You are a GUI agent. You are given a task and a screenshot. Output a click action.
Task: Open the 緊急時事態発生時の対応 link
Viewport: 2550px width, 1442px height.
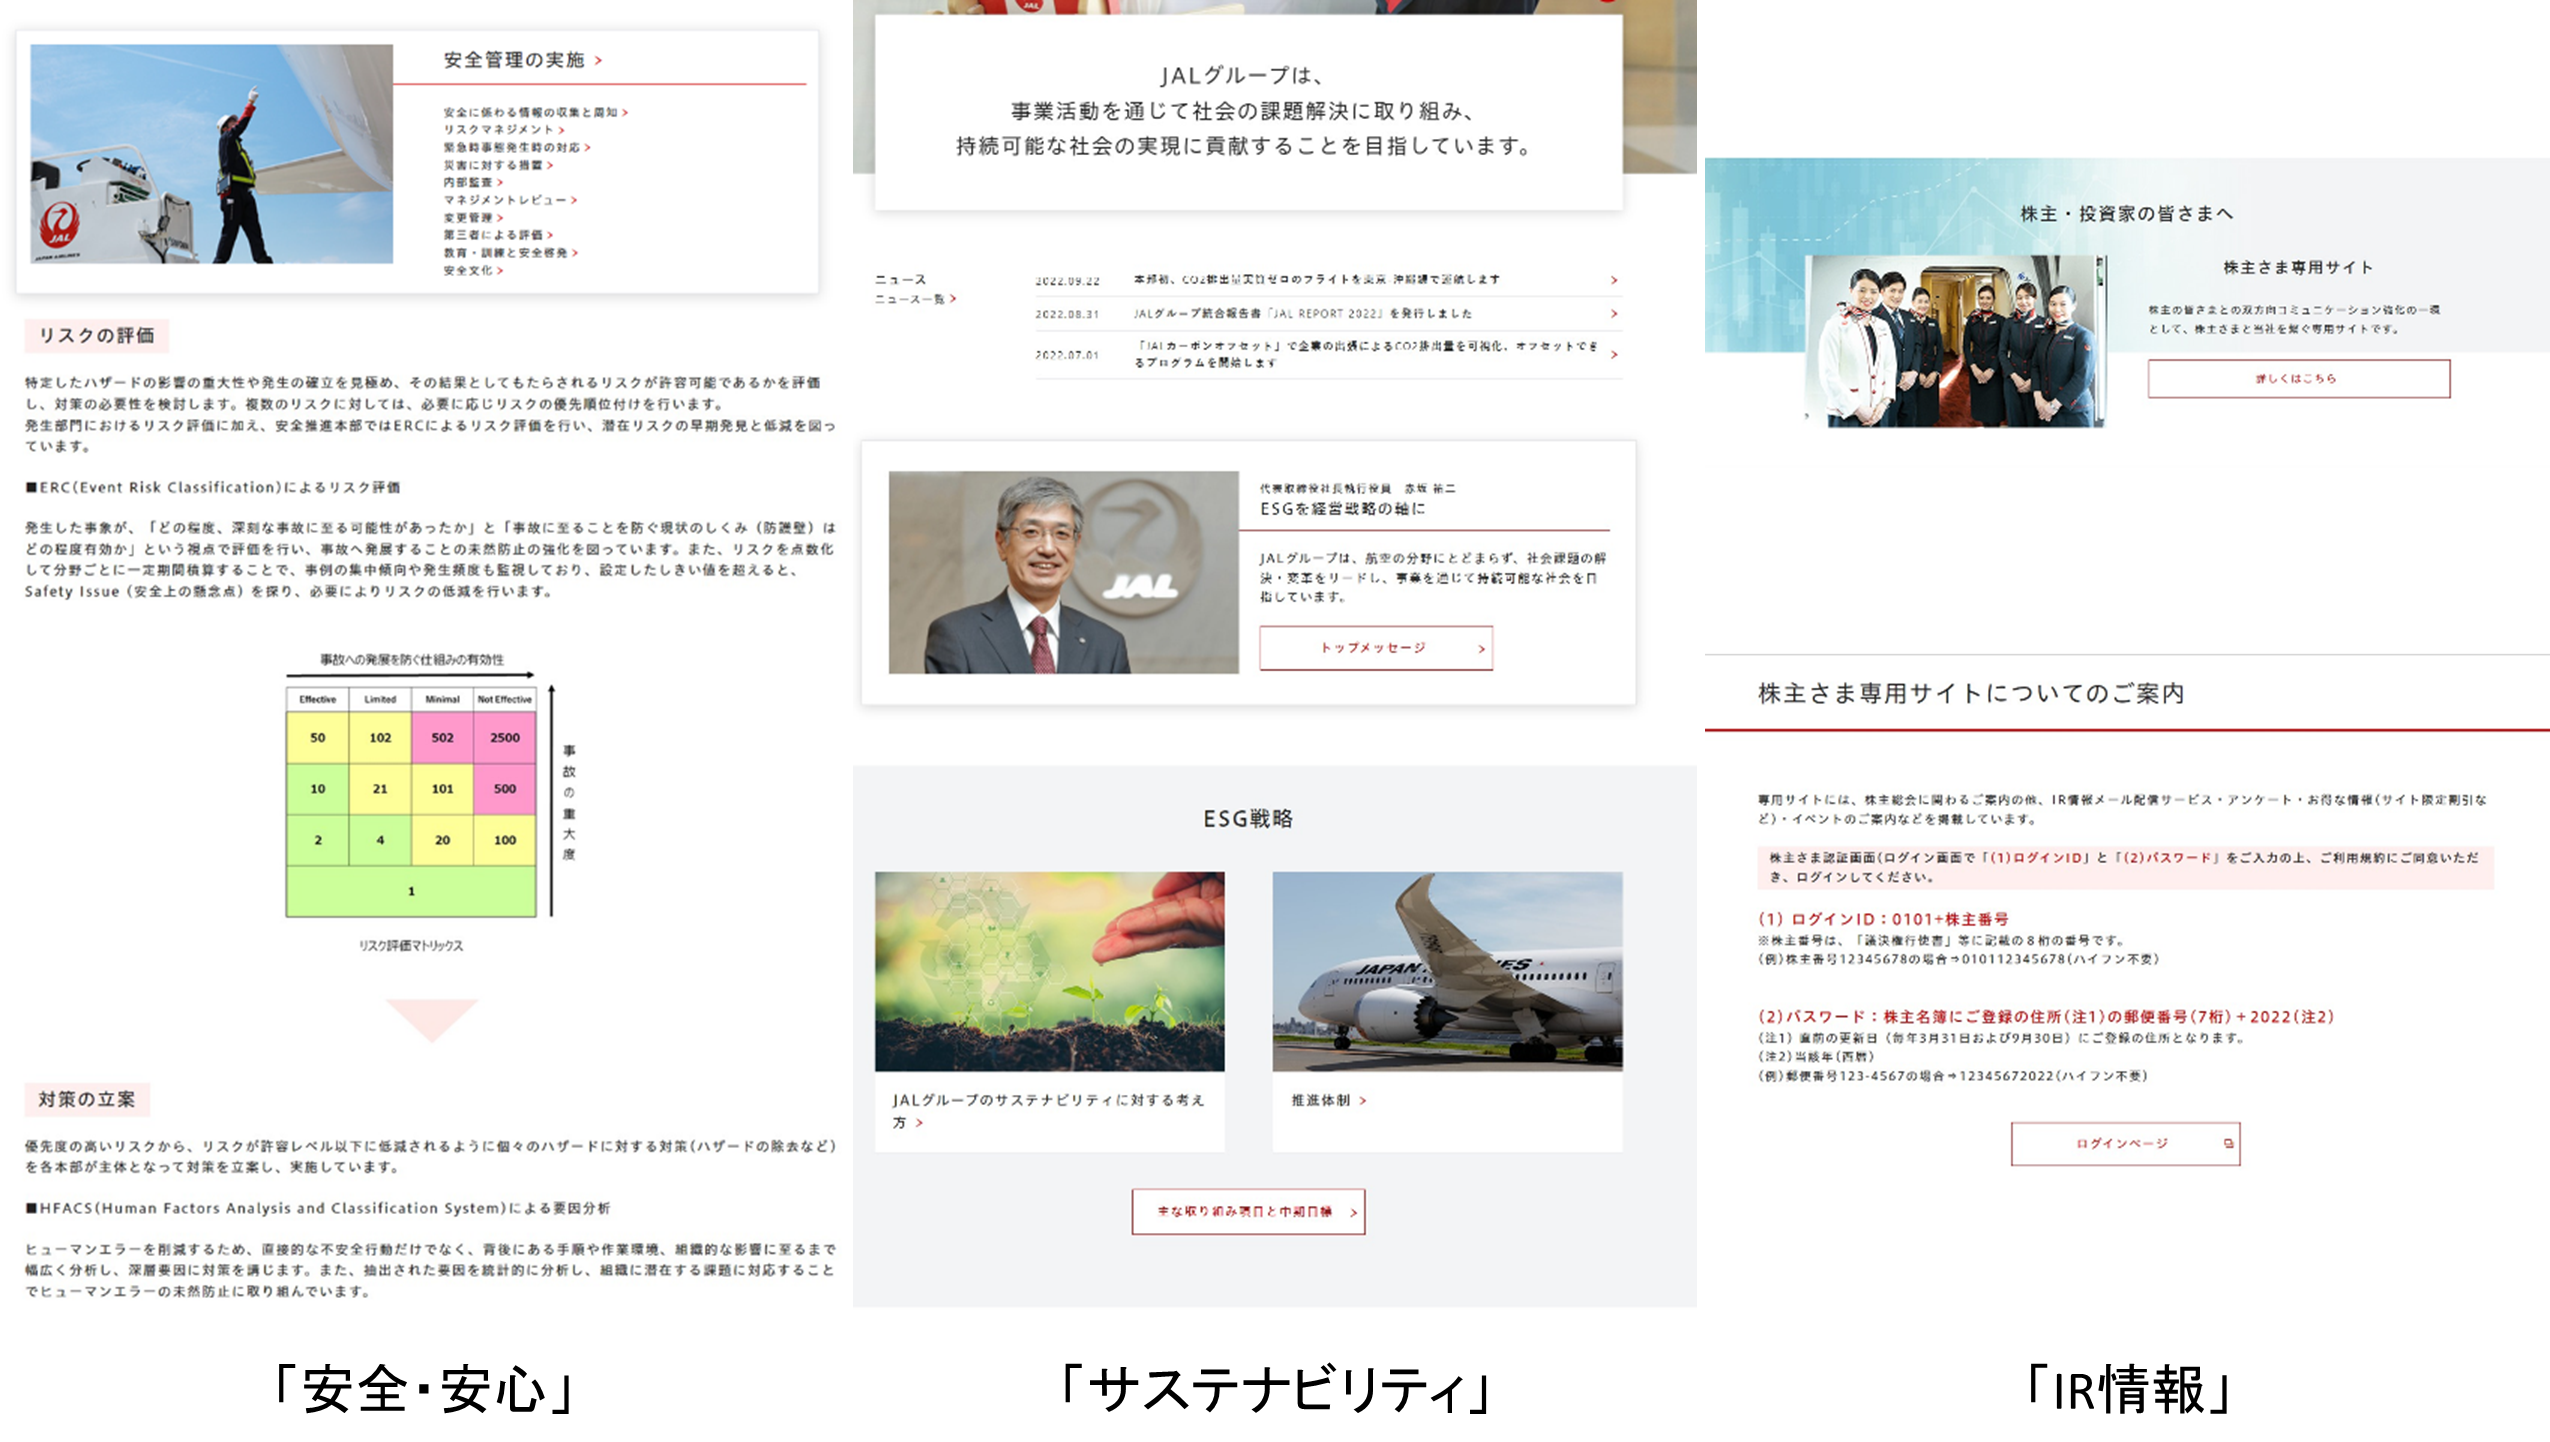tap(511, 148)
